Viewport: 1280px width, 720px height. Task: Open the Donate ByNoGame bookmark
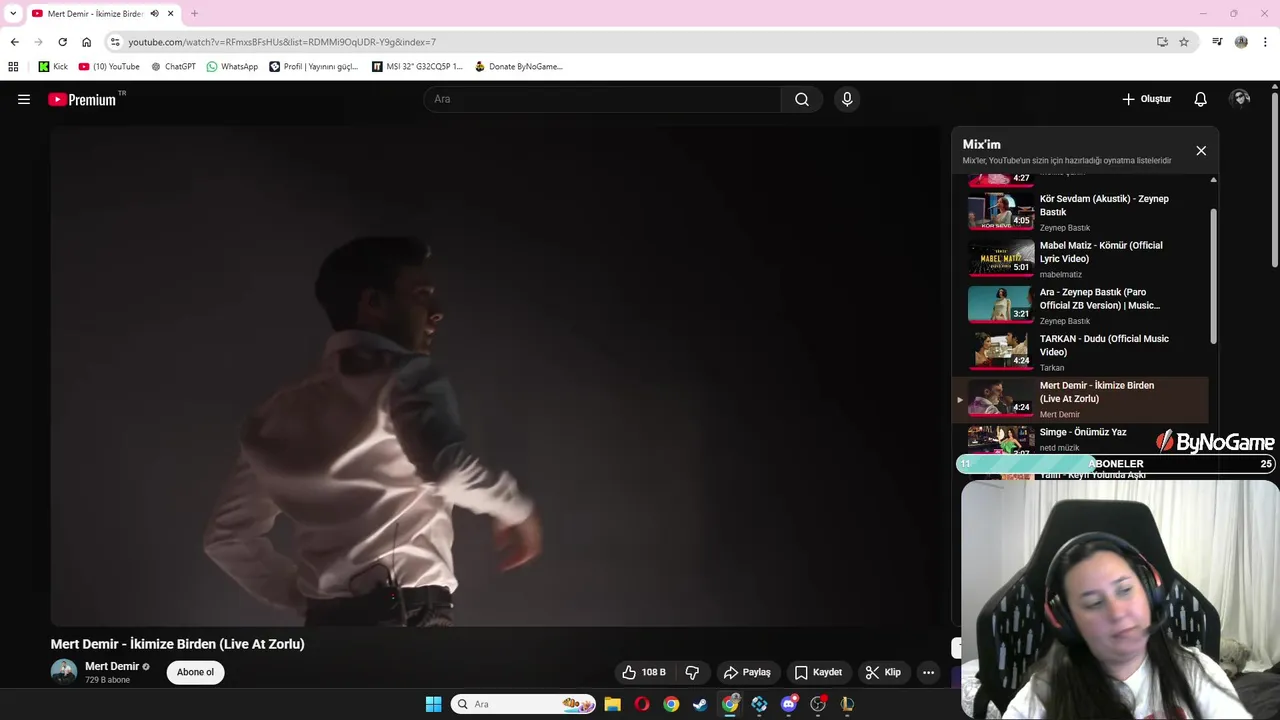(519, 67)
